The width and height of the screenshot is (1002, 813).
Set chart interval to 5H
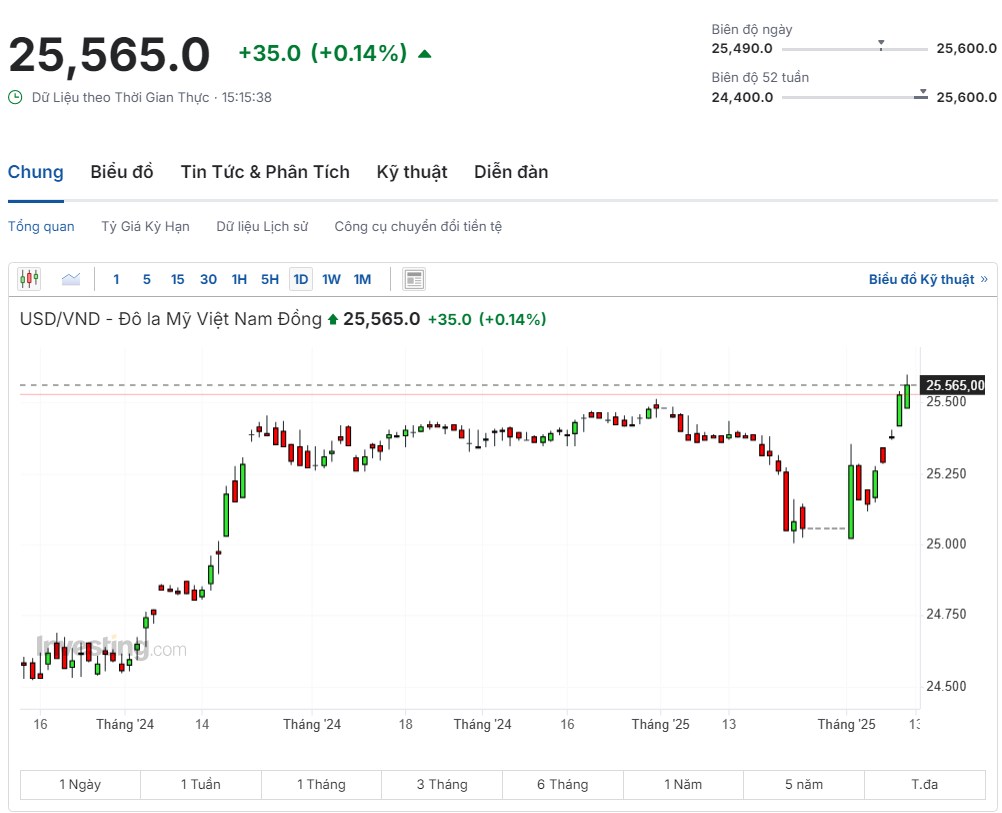point(270,279)
